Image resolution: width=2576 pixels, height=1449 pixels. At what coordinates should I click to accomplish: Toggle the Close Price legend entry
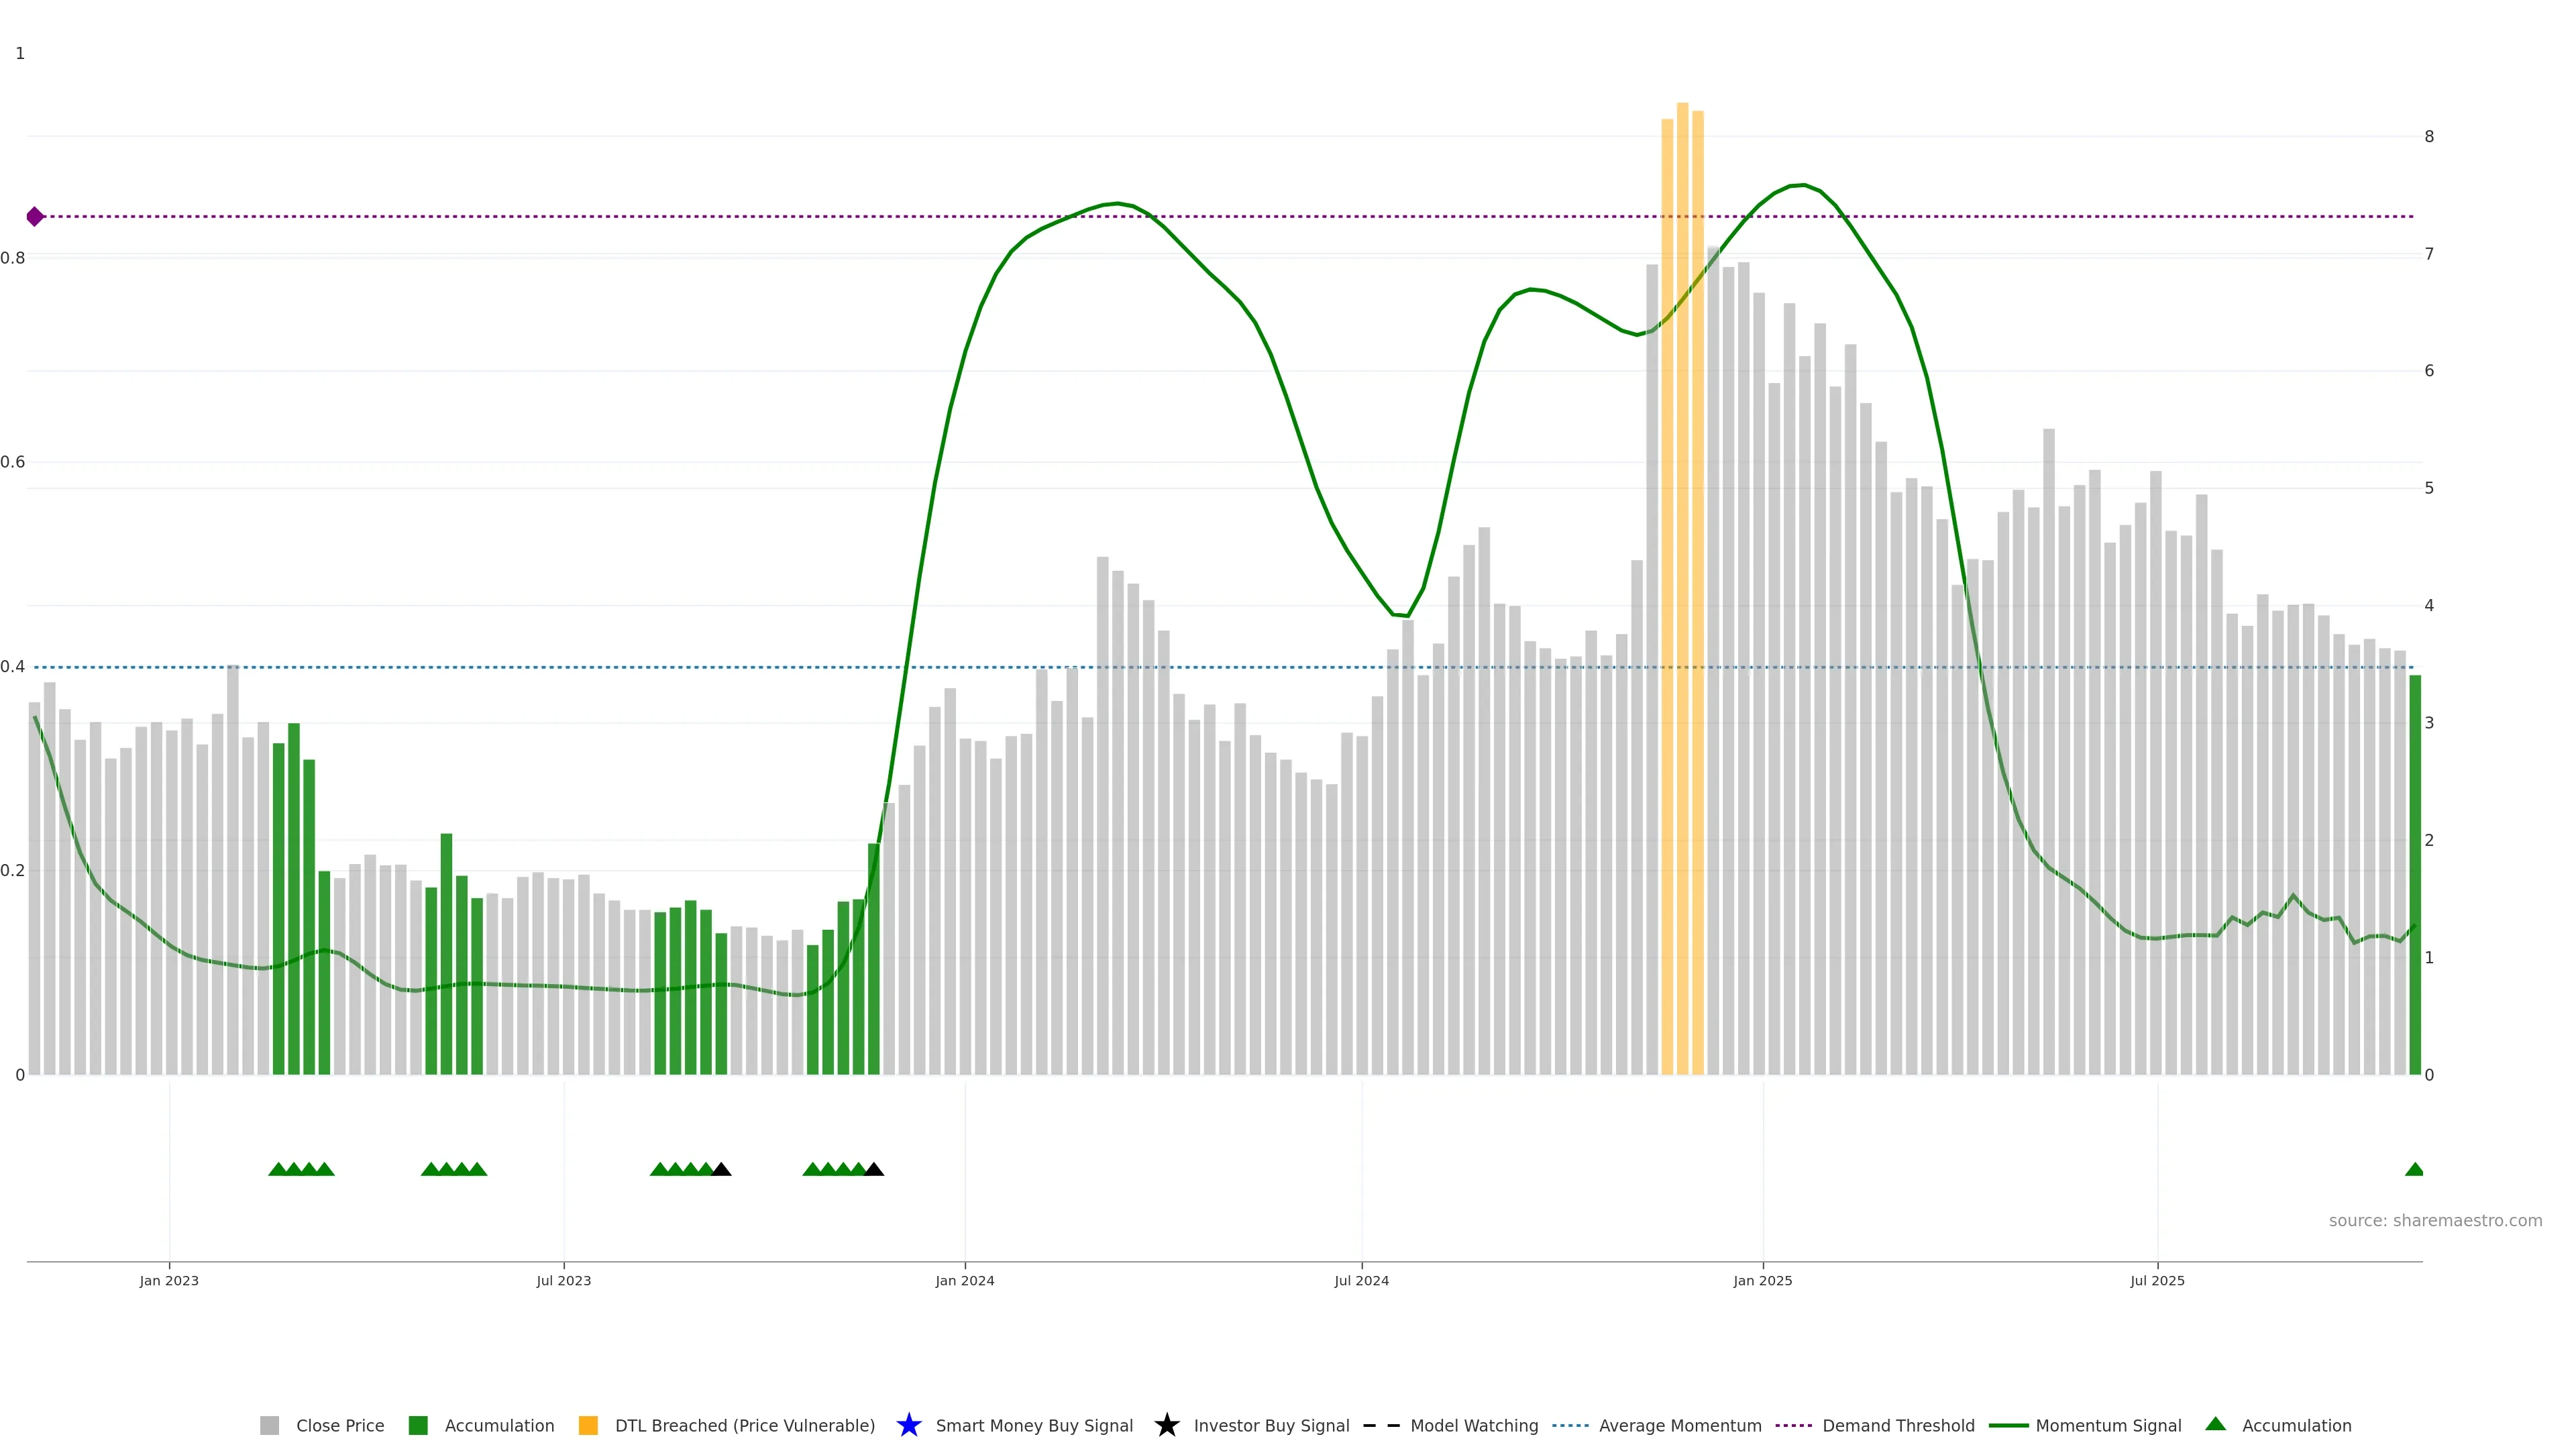click(x=339, y=1426)
